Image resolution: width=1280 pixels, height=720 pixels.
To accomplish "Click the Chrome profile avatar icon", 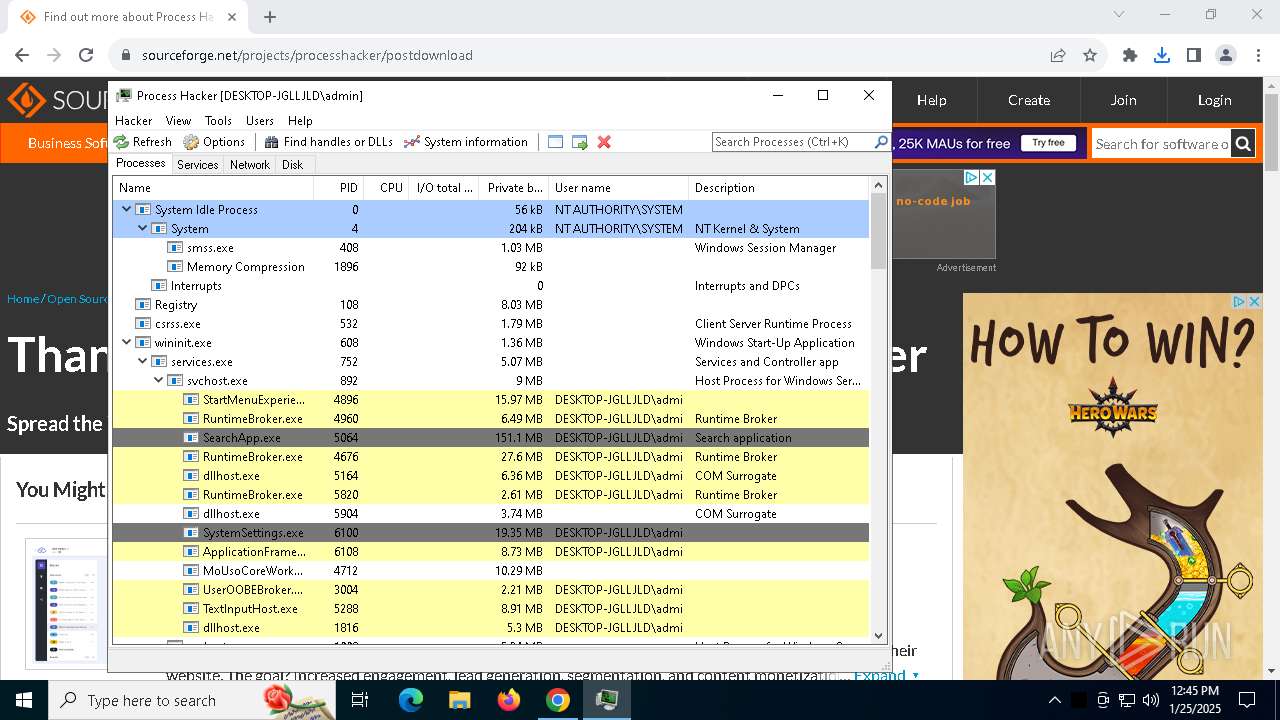I will point(1226,55).
